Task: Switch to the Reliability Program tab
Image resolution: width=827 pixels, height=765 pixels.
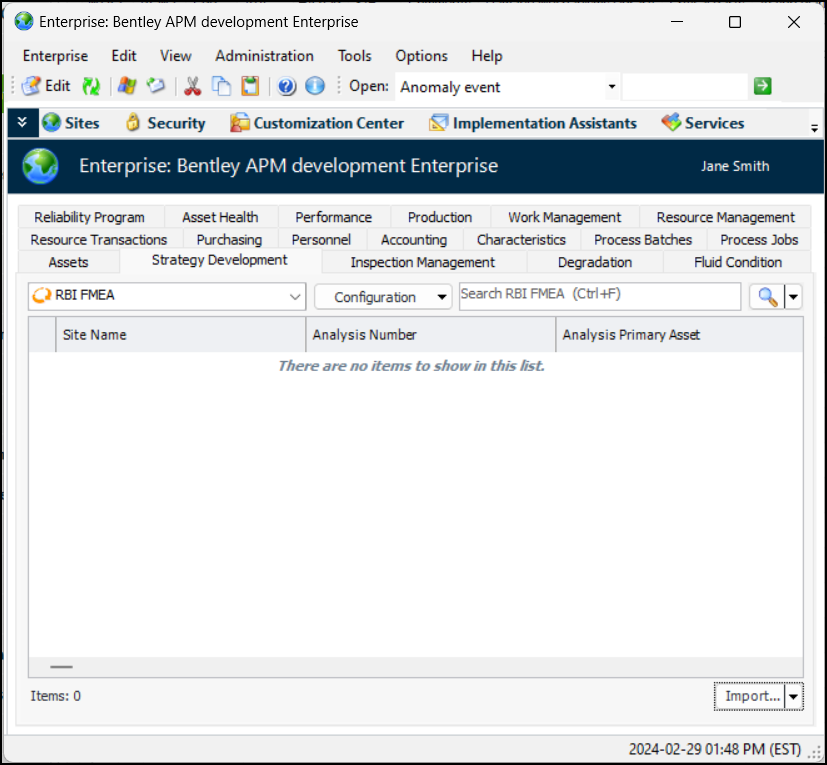Action: [x=90, y=217]
